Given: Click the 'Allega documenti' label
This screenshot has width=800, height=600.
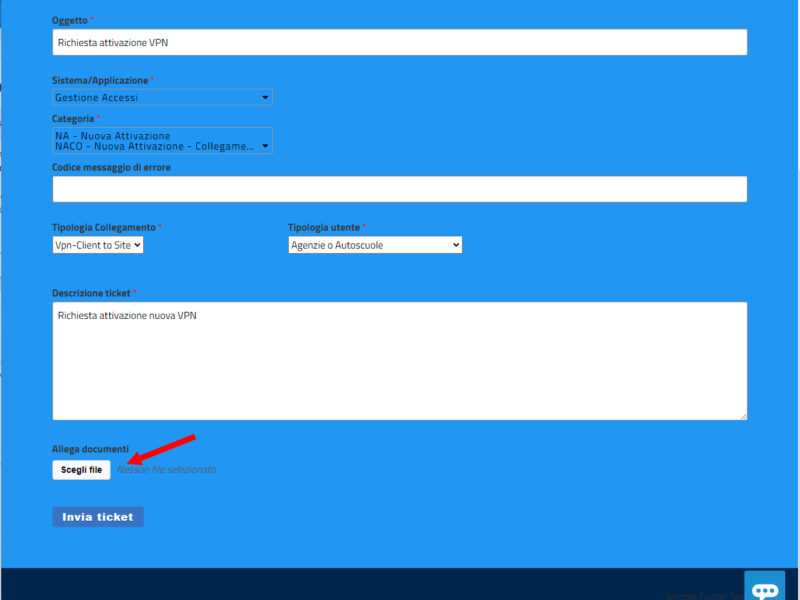Looking at the screenshot, I should (90, 449).
